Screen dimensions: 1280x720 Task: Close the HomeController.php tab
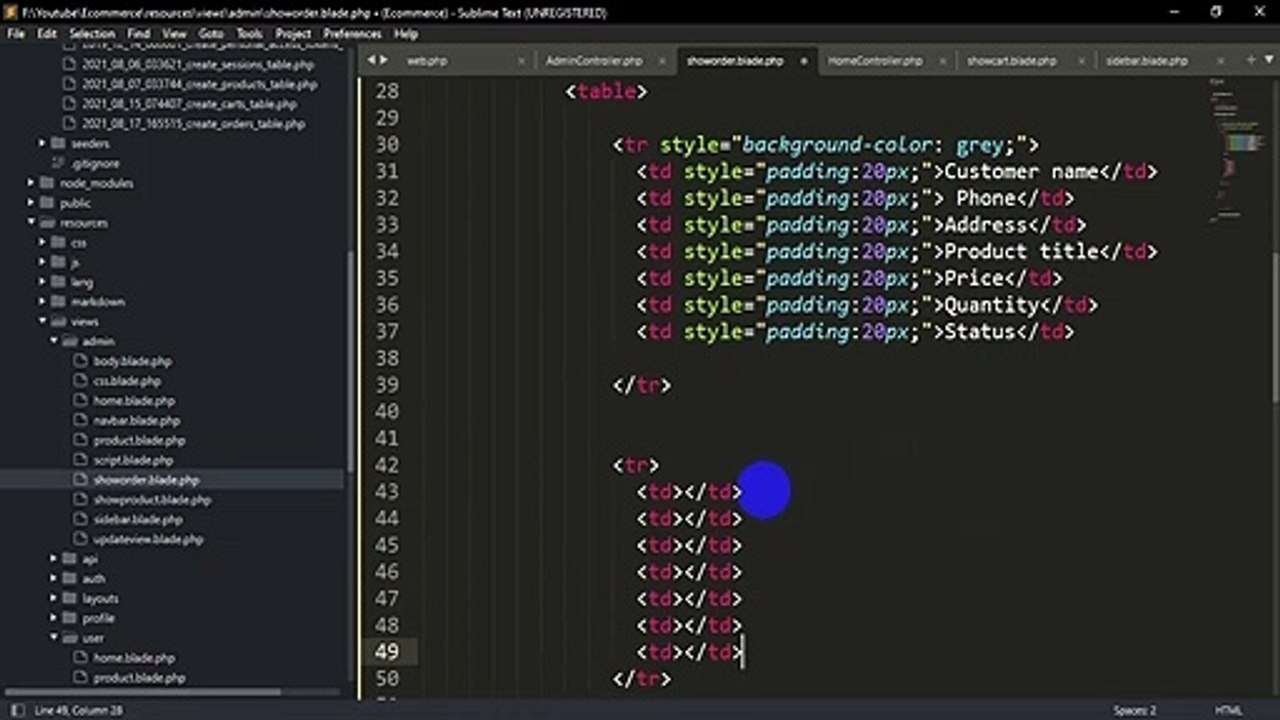tap(943, 61)
